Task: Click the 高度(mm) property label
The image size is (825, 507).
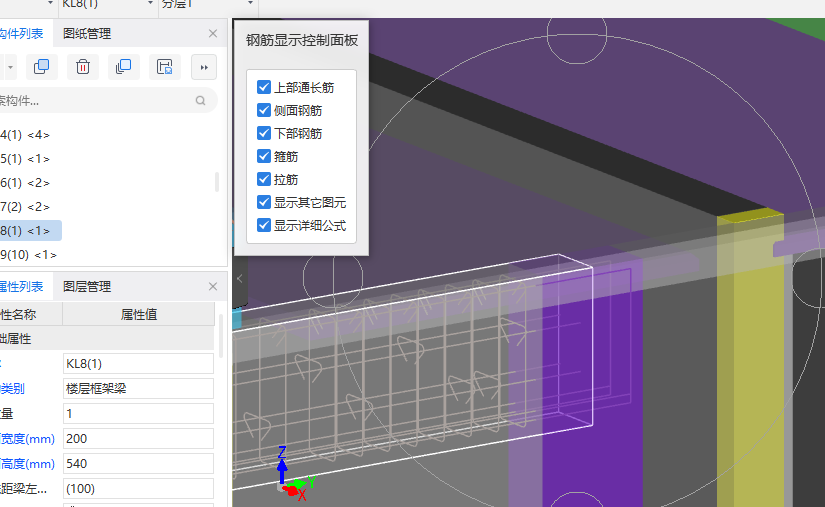Action: [27, 463]
